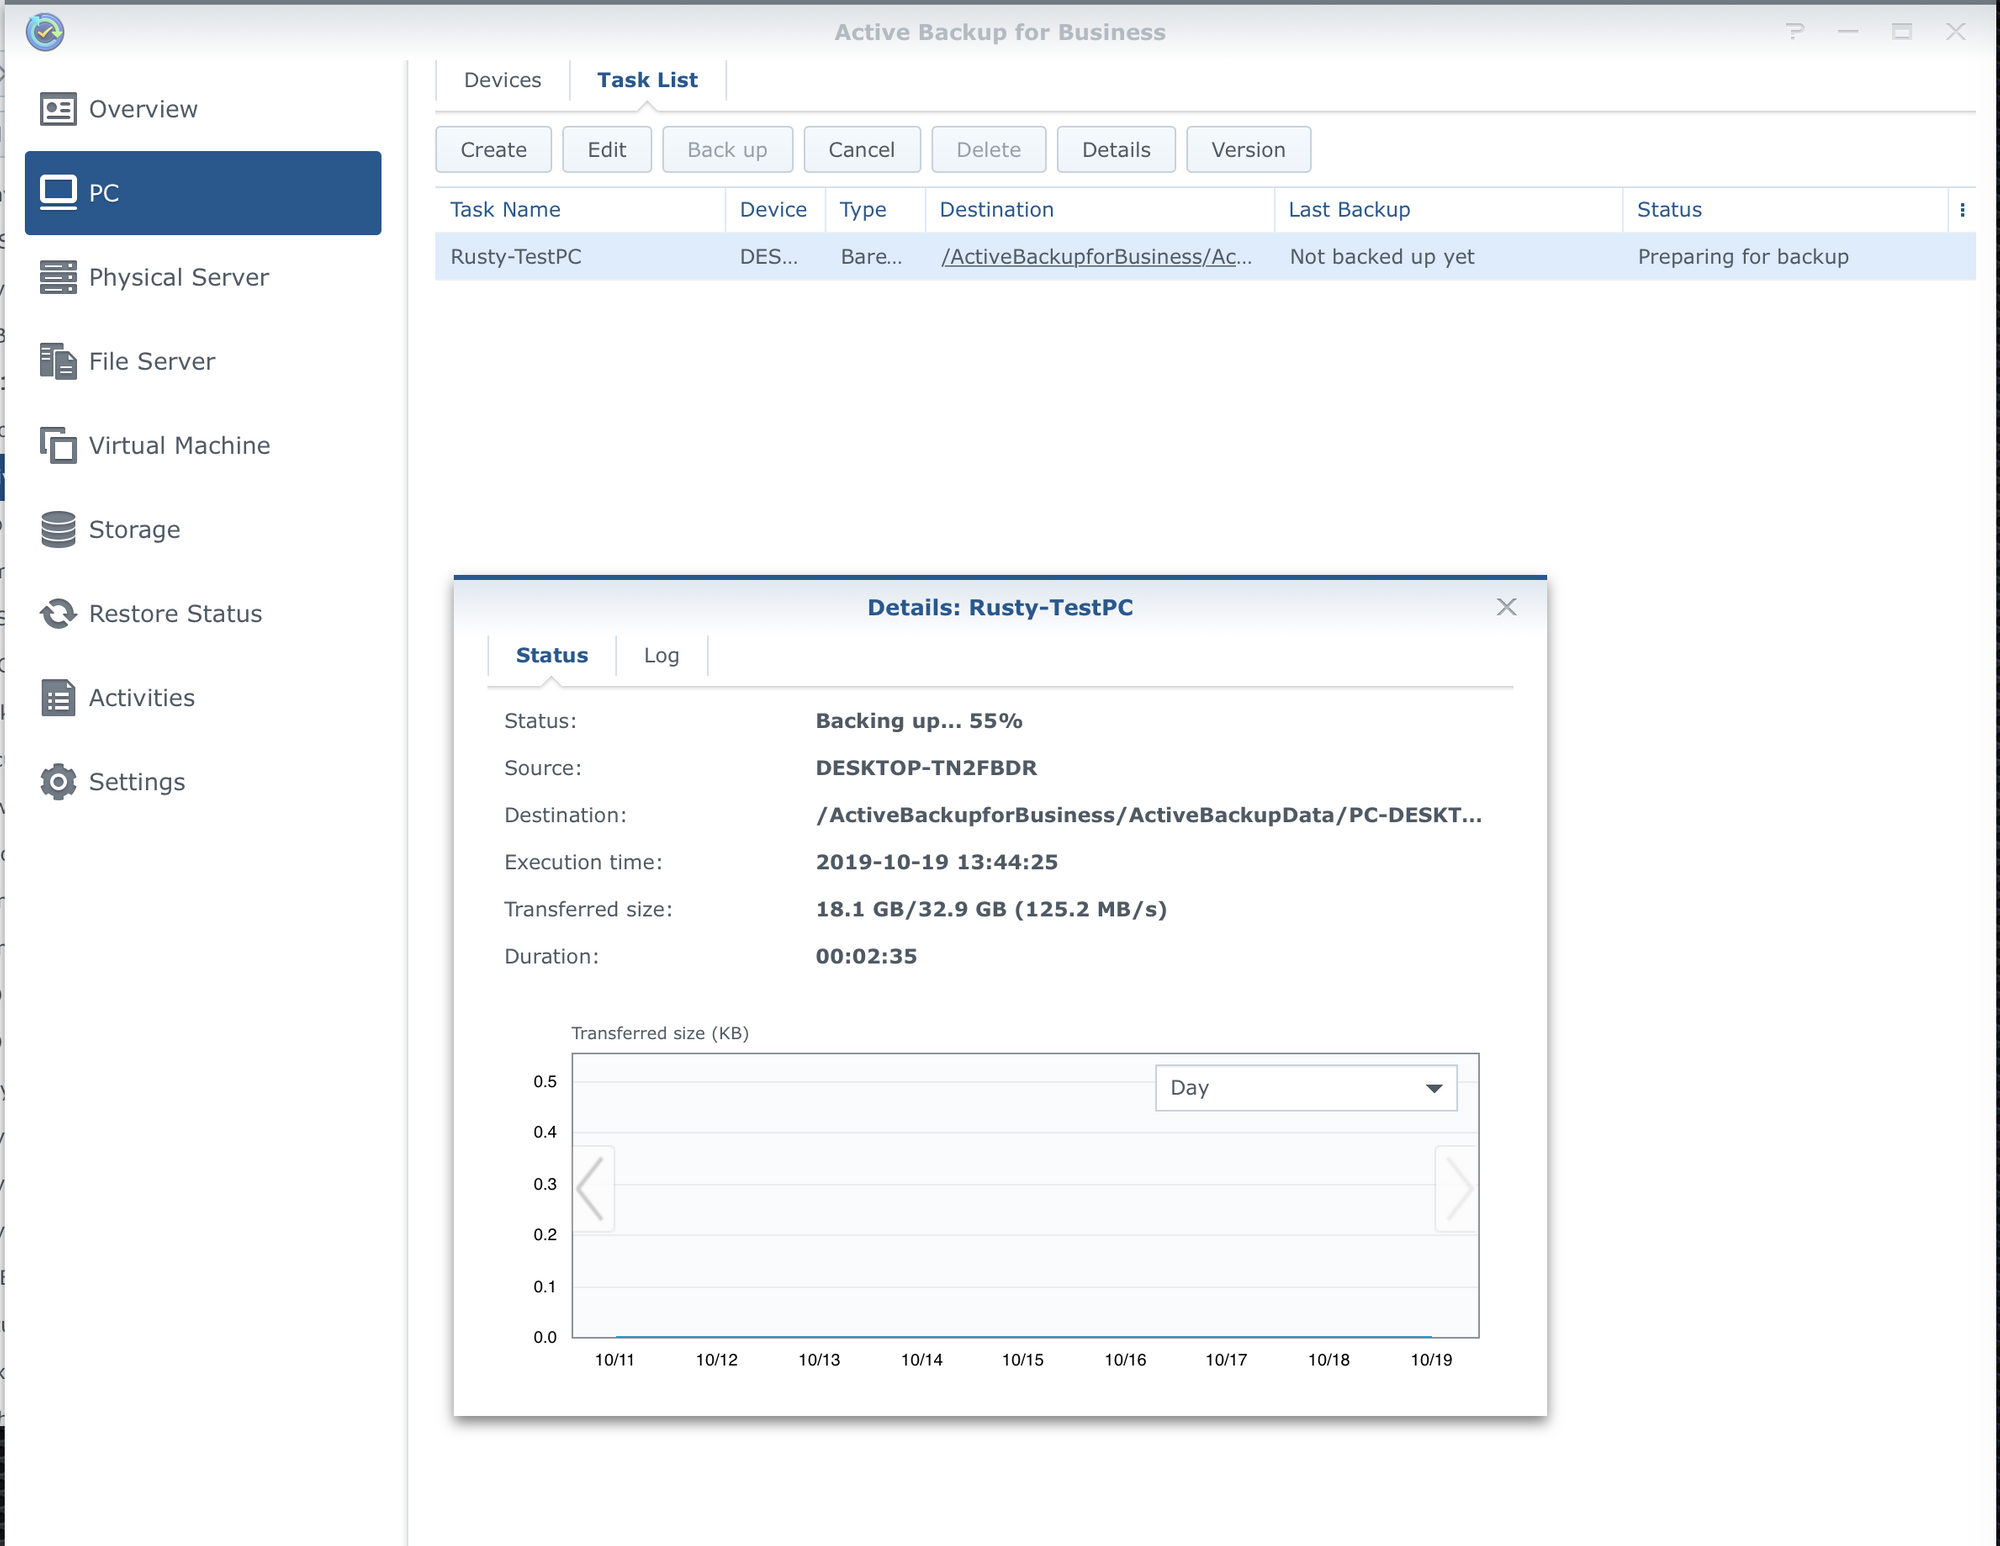Click the 2019-10-19 13:44:25 execution time
Image resolution: width=2000 pixels, height=1546 pixels.
pos(937,862)
